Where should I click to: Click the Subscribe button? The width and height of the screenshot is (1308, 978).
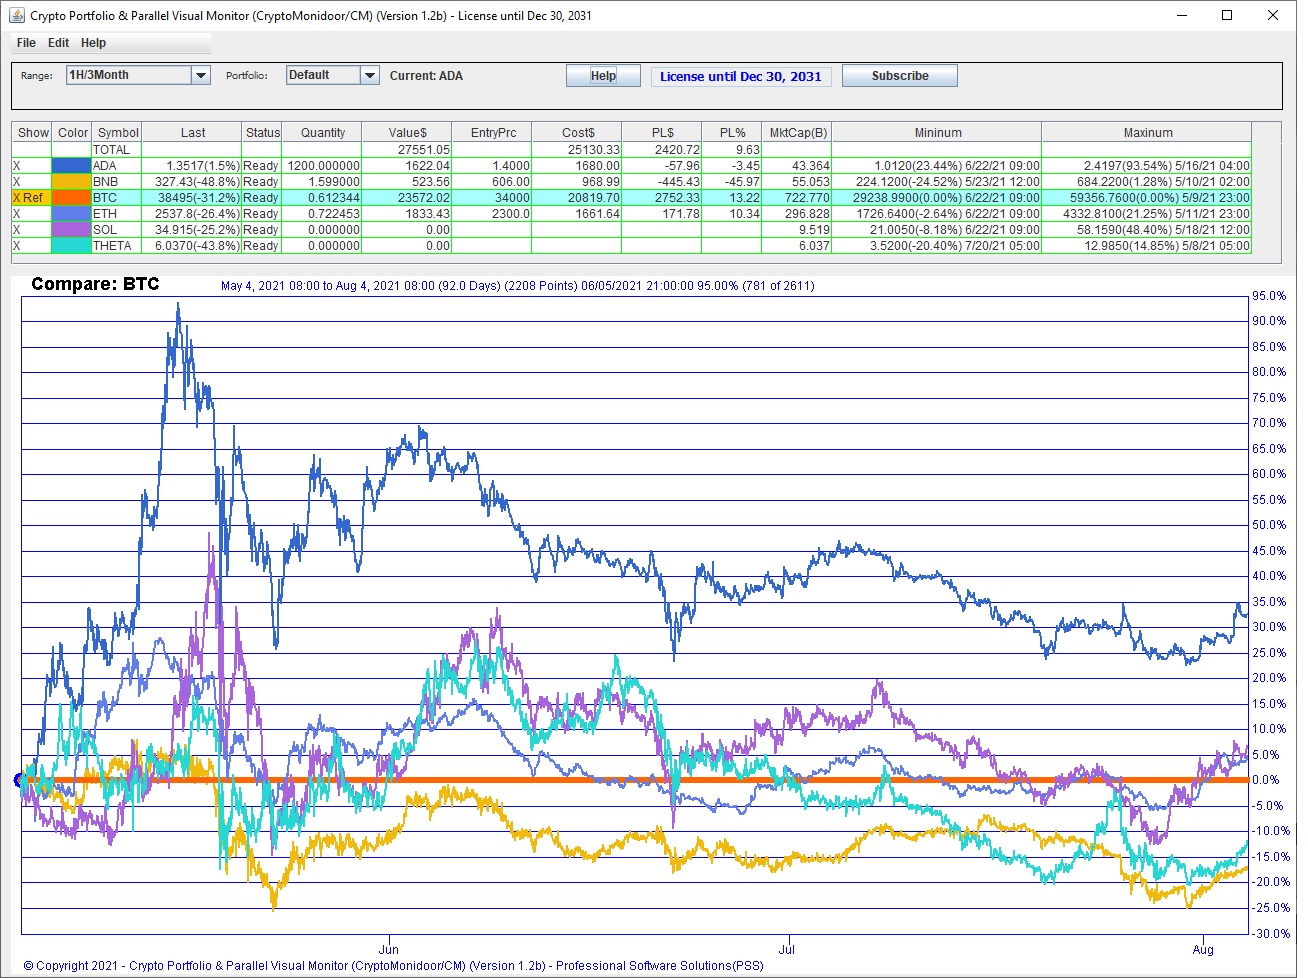tap(900, 76)
